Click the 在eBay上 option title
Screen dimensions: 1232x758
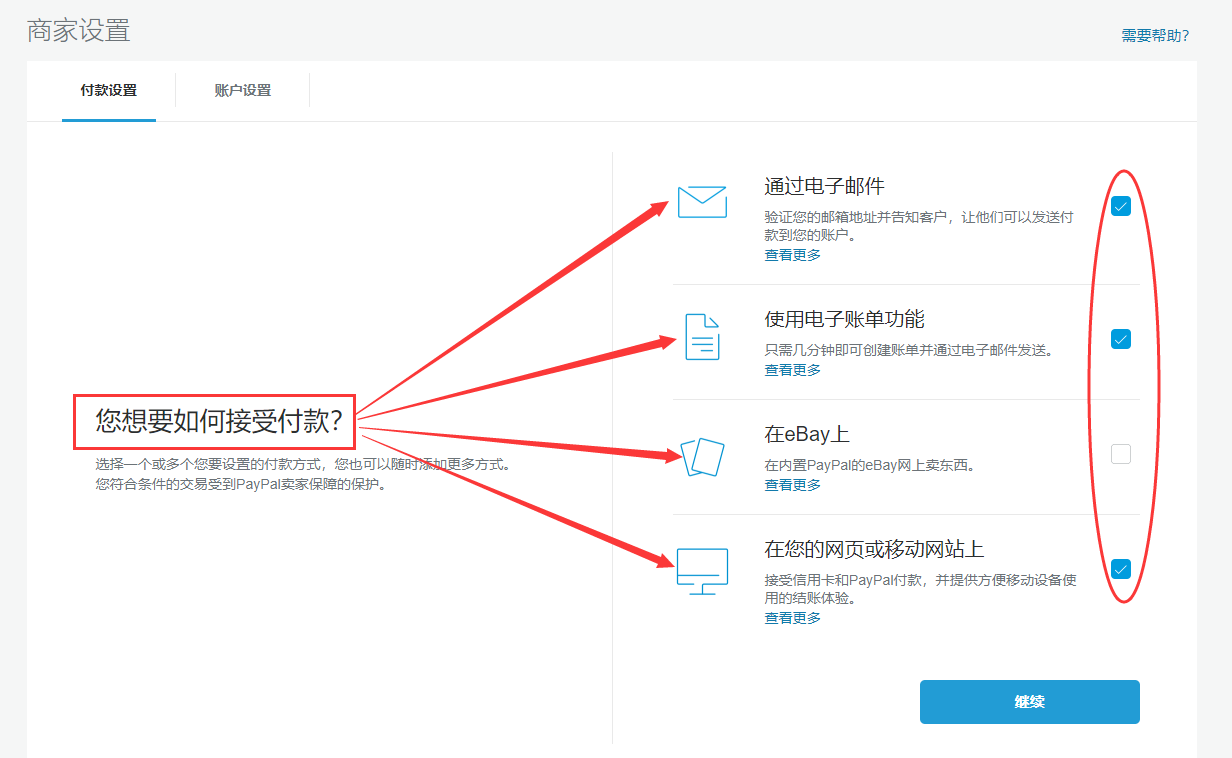click(806, 435)
